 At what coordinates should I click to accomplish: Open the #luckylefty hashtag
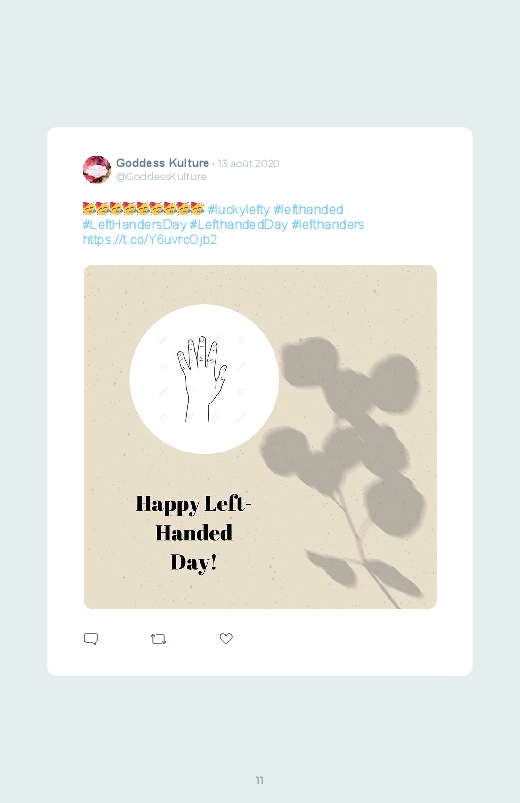[x=238, y=209]
